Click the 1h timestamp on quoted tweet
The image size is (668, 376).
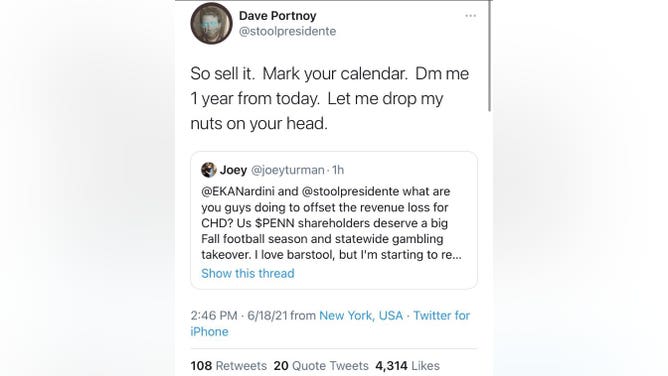338,170
